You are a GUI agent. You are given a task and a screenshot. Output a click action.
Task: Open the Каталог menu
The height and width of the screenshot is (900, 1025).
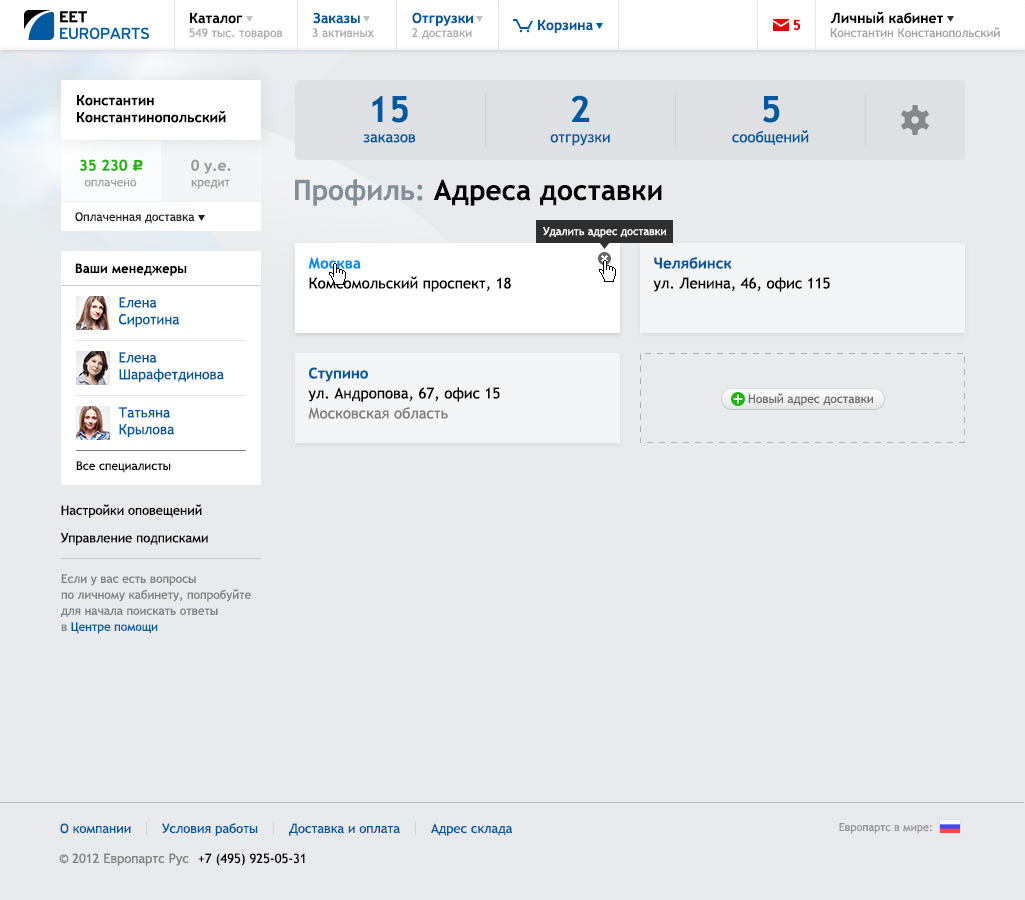220,18
